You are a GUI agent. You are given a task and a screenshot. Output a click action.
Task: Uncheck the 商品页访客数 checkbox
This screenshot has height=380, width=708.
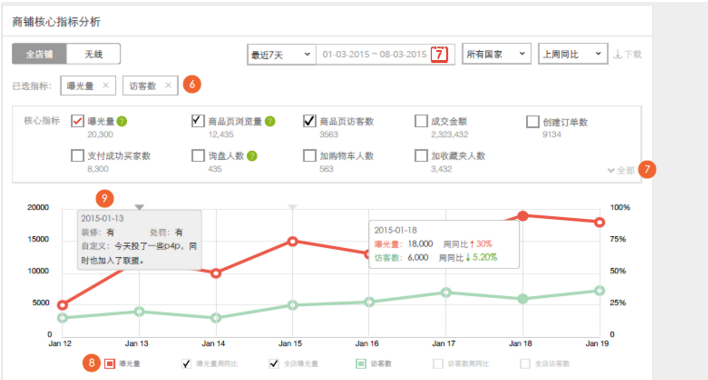309,121
